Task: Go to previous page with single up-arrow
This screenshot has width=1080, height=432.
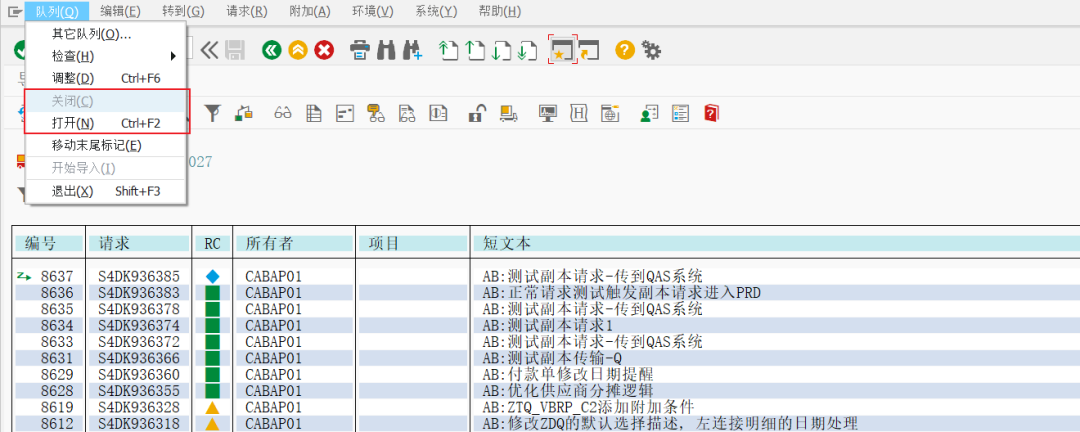Action: pyautogui.click(x=475, y=50)
